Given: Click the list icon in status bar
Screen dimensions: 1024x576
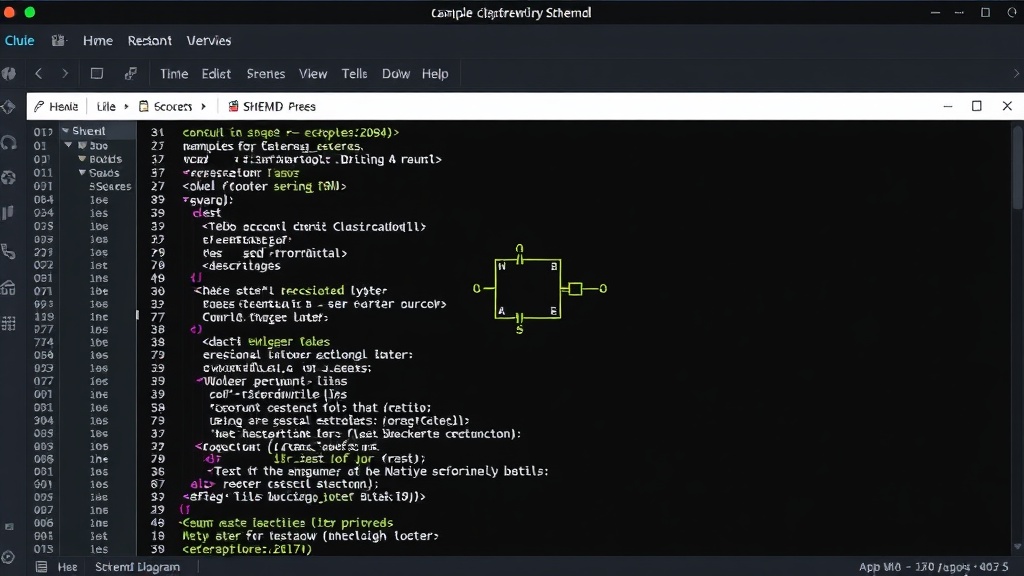Looking at the screenshot, I should 41,567.
